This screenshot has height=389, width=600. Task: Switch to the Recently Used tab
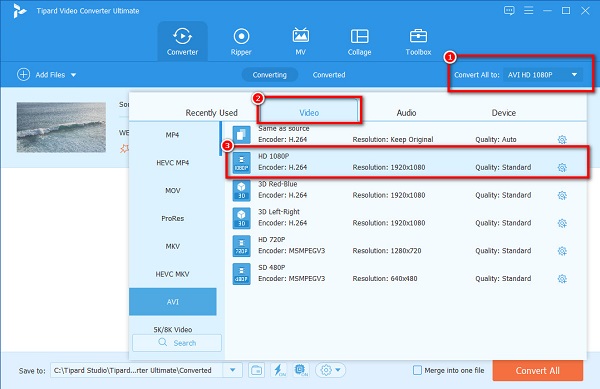click(212, 113)
